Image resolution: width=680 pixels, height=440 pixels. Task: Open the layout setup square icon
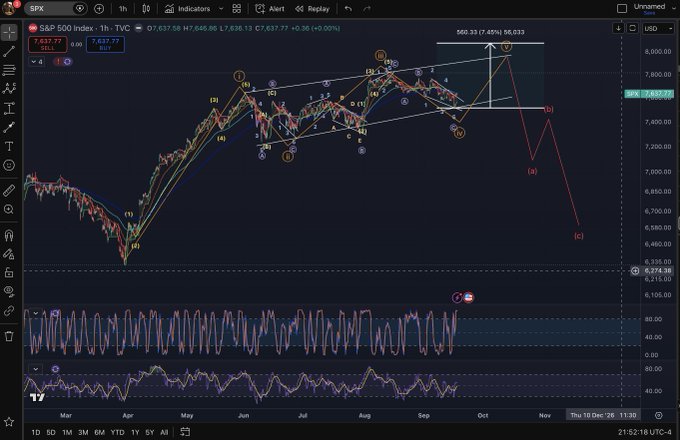(x=622, y=9)
